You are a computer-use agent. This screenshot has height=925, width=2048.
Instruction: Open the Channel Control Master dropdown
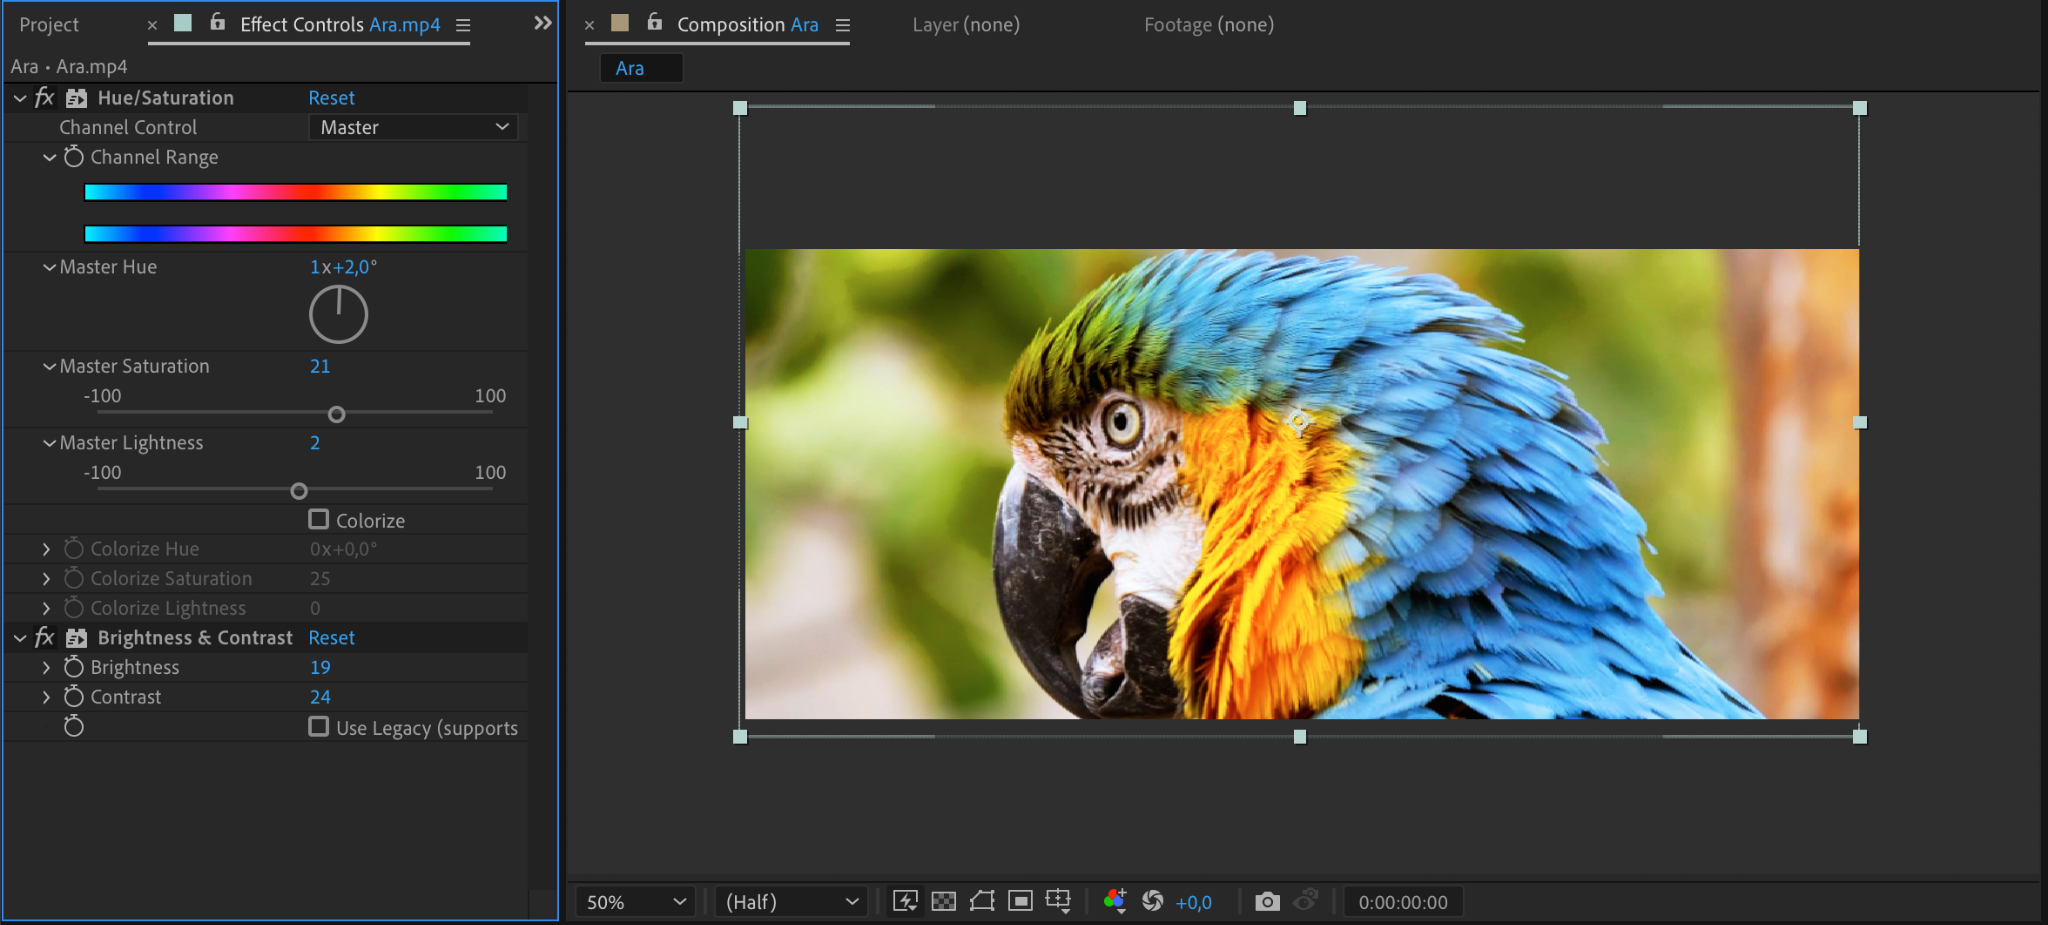413,127
